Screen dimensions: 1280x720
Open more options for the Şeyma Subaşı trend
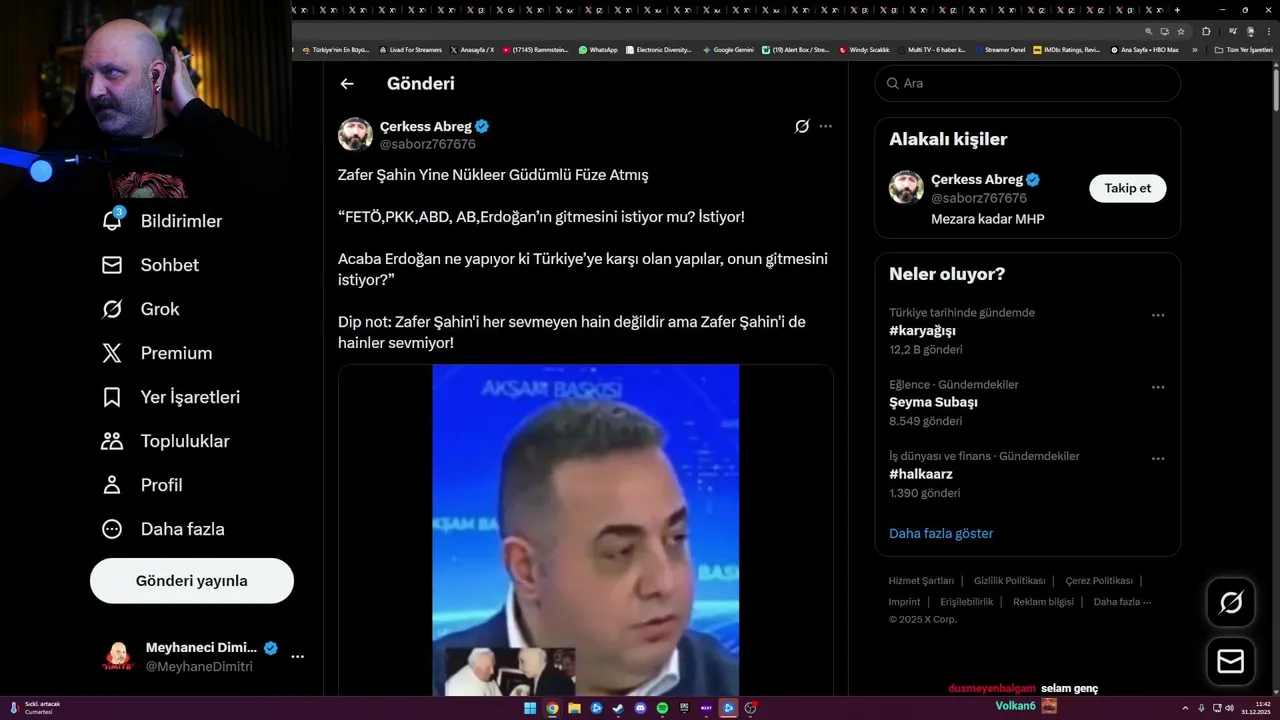click(x=1158, y=387)
